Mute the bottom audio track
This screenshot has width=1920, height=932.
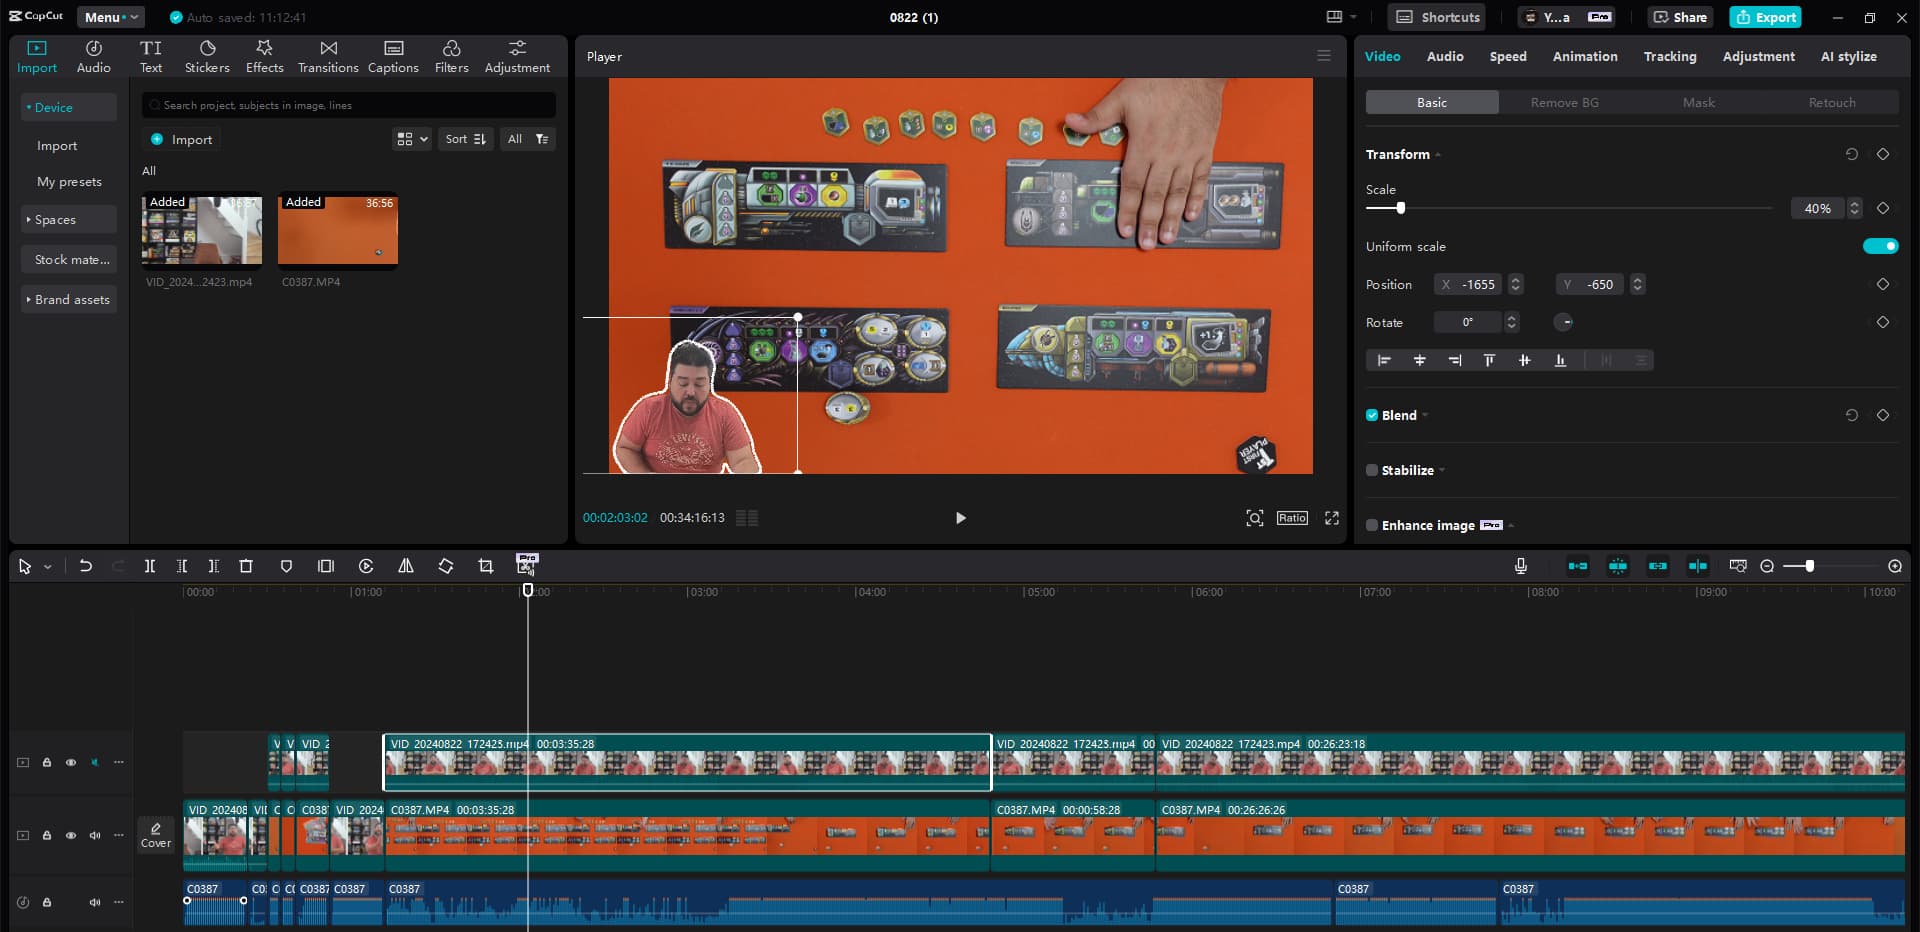pyautogui.click(x=95, y=902)
